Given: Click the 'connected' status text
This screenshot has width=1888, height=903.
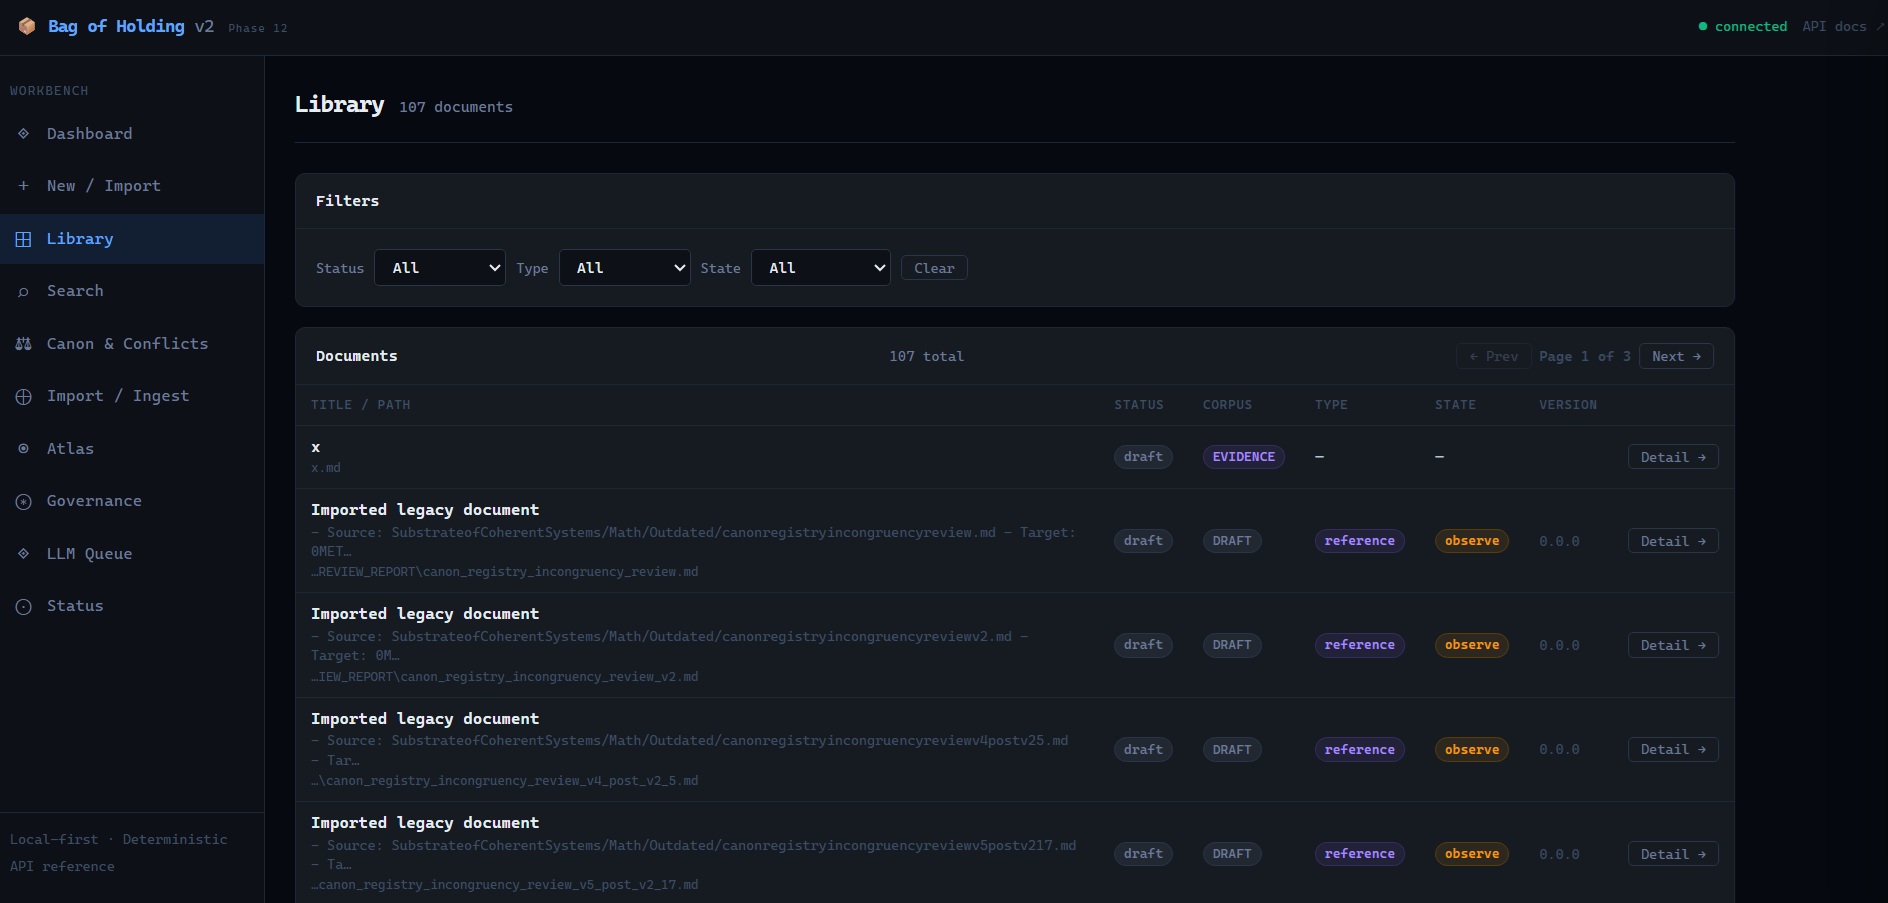Looking at the screenshot, I should (1751, 27).
